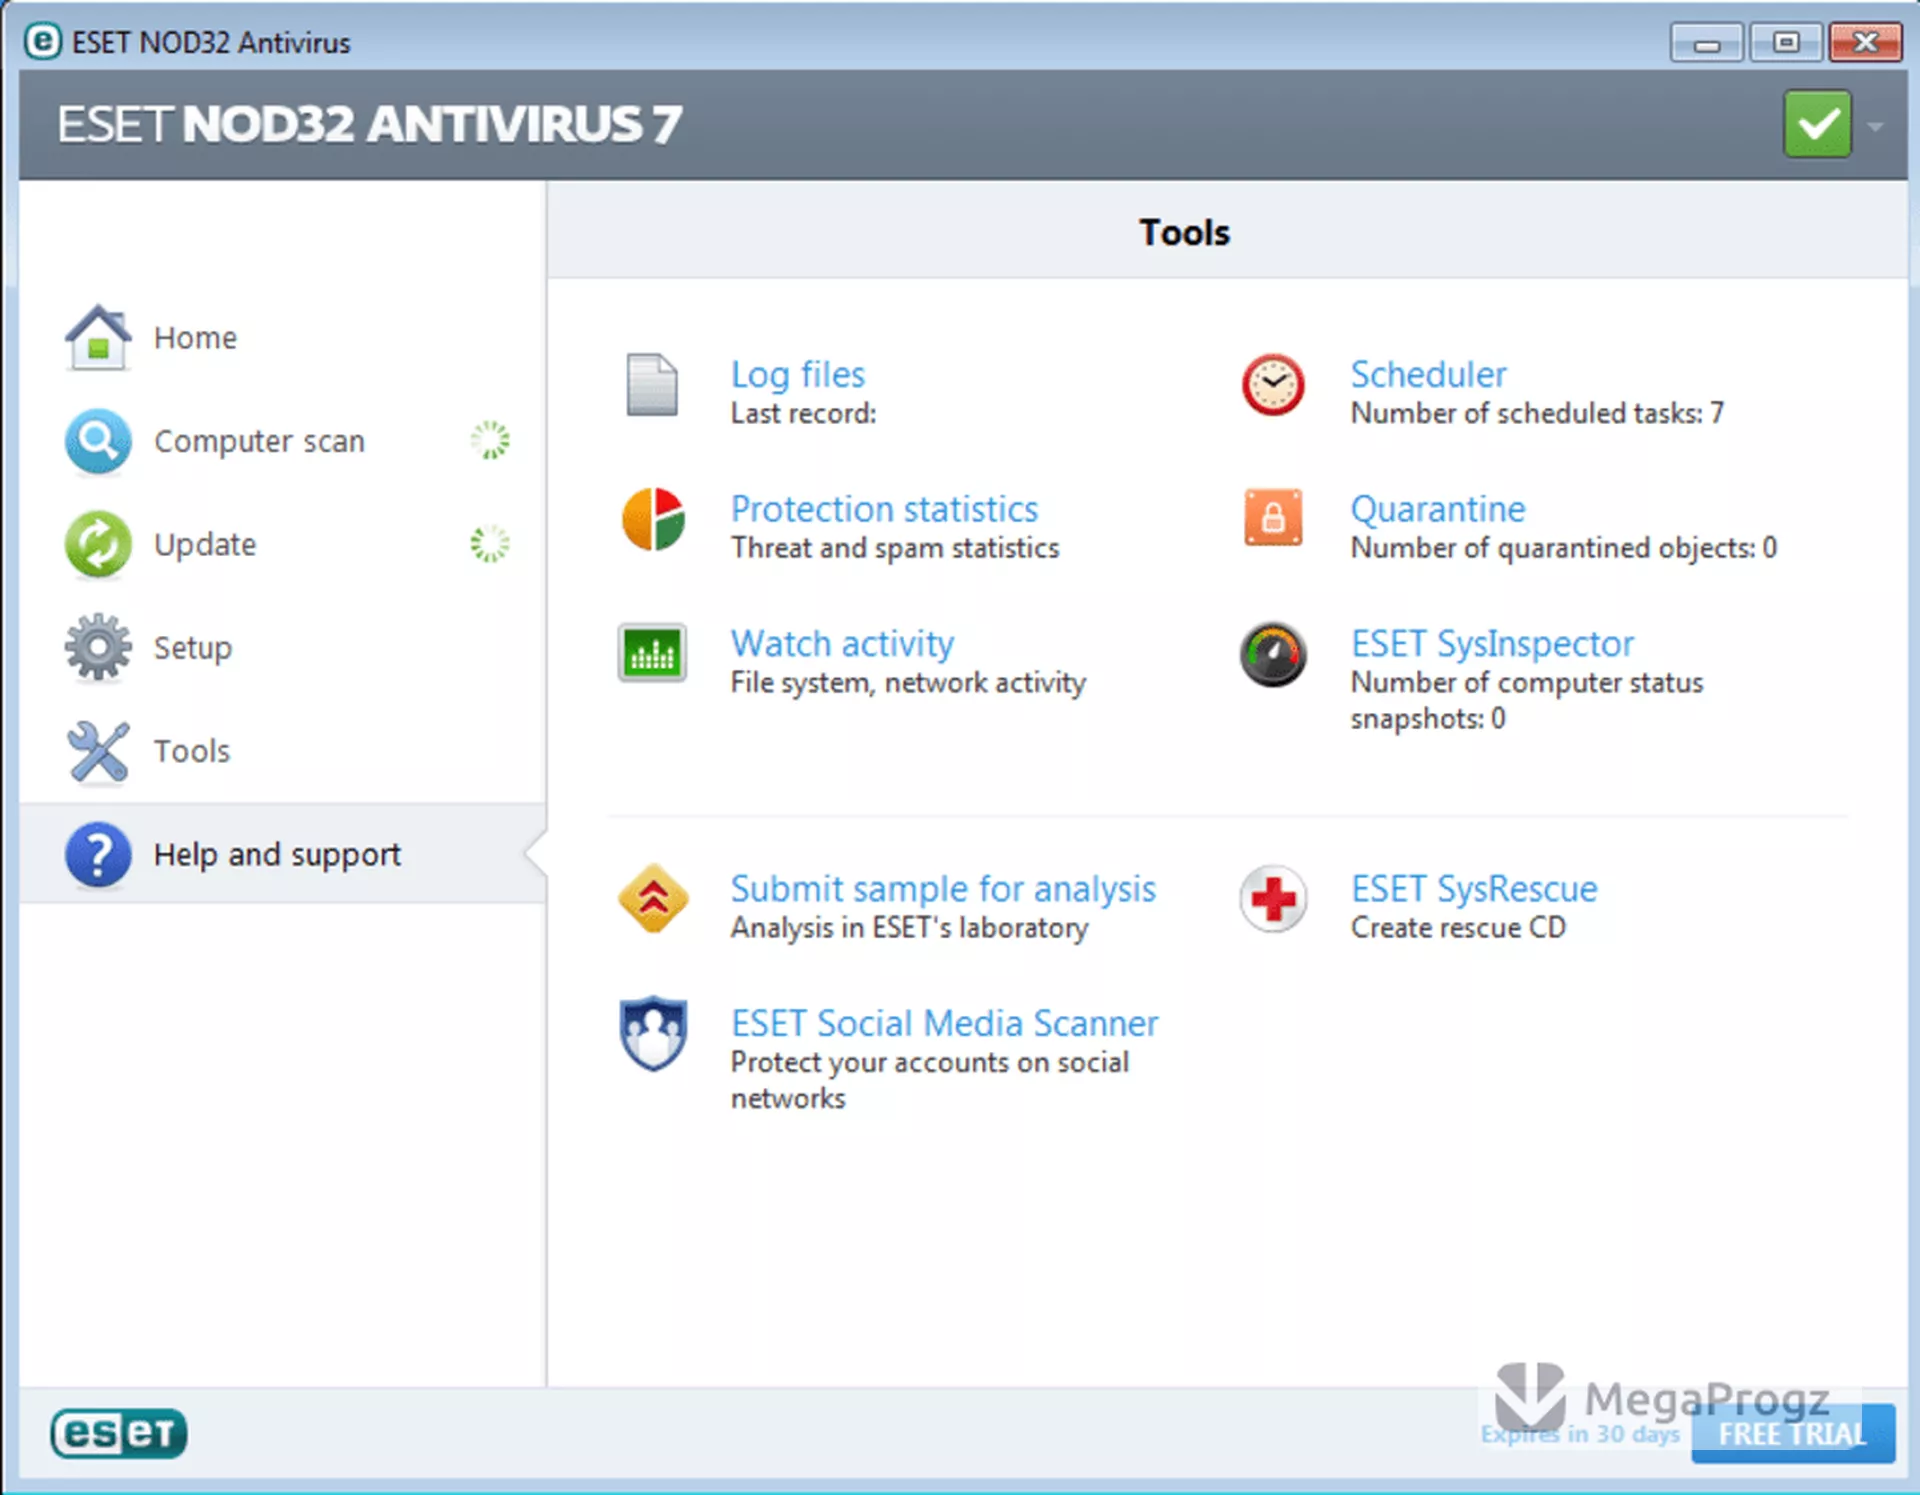Click the Update progress spinner
This screenshot has width=1920, height=1495.
point(490,544)
